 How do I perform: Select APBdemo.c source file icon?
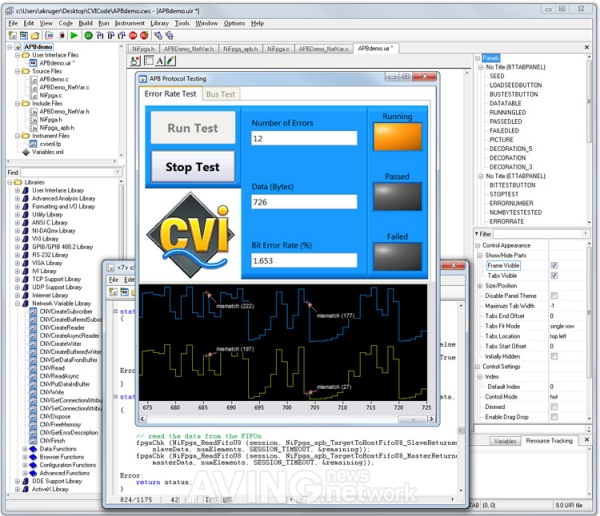34,79
